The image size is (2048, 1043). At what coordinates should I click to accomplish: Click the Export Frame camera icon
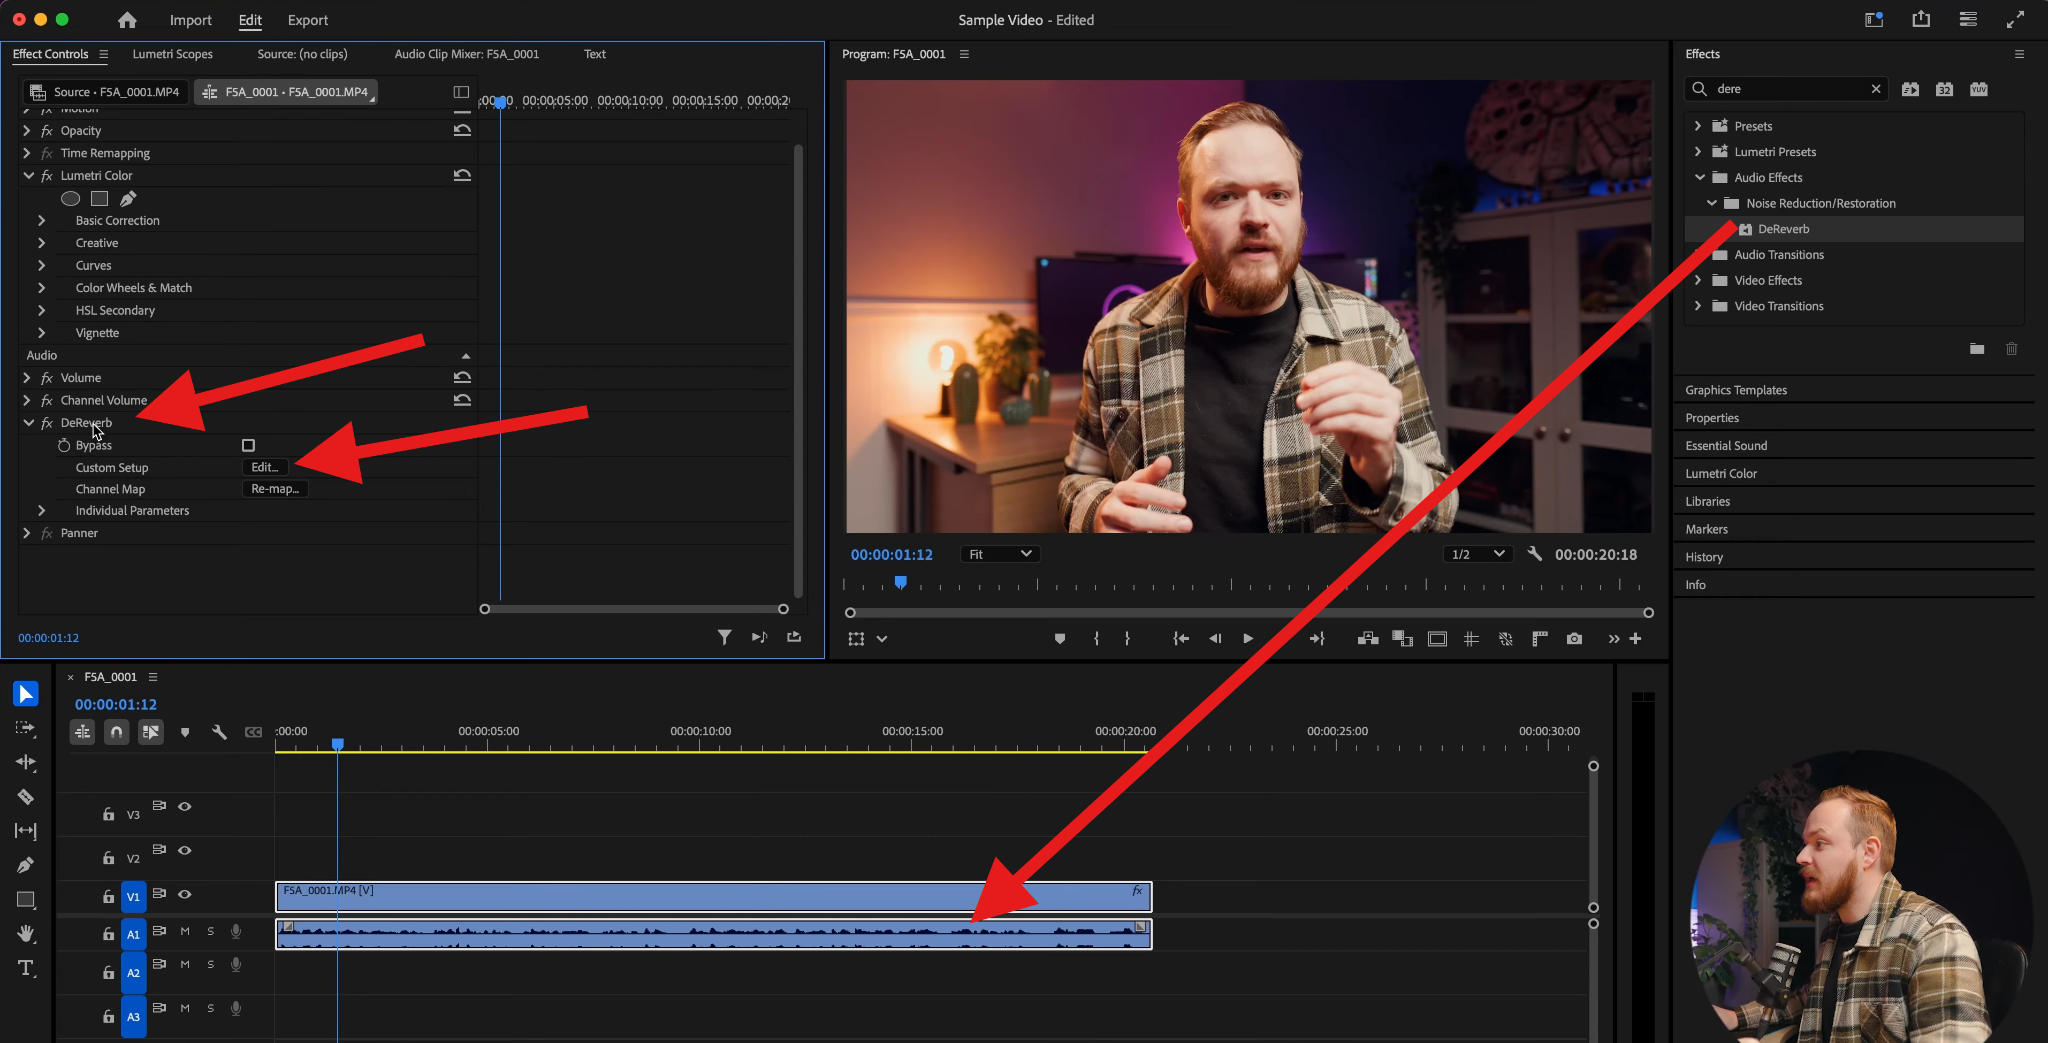click(x=1573, y=638)
